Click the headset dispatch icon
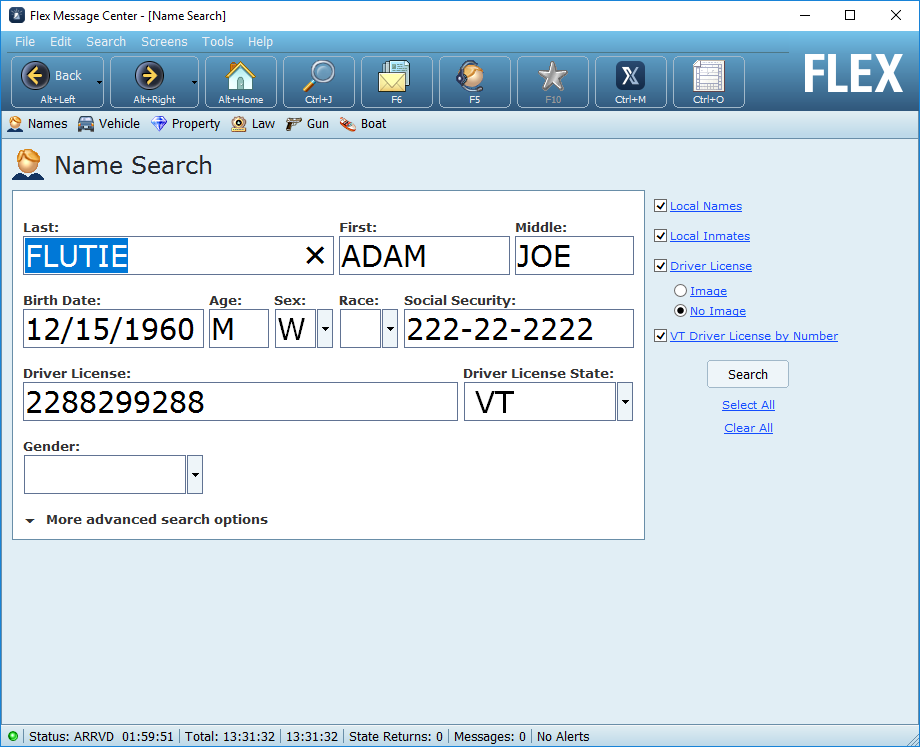 (x=474, y=76)
